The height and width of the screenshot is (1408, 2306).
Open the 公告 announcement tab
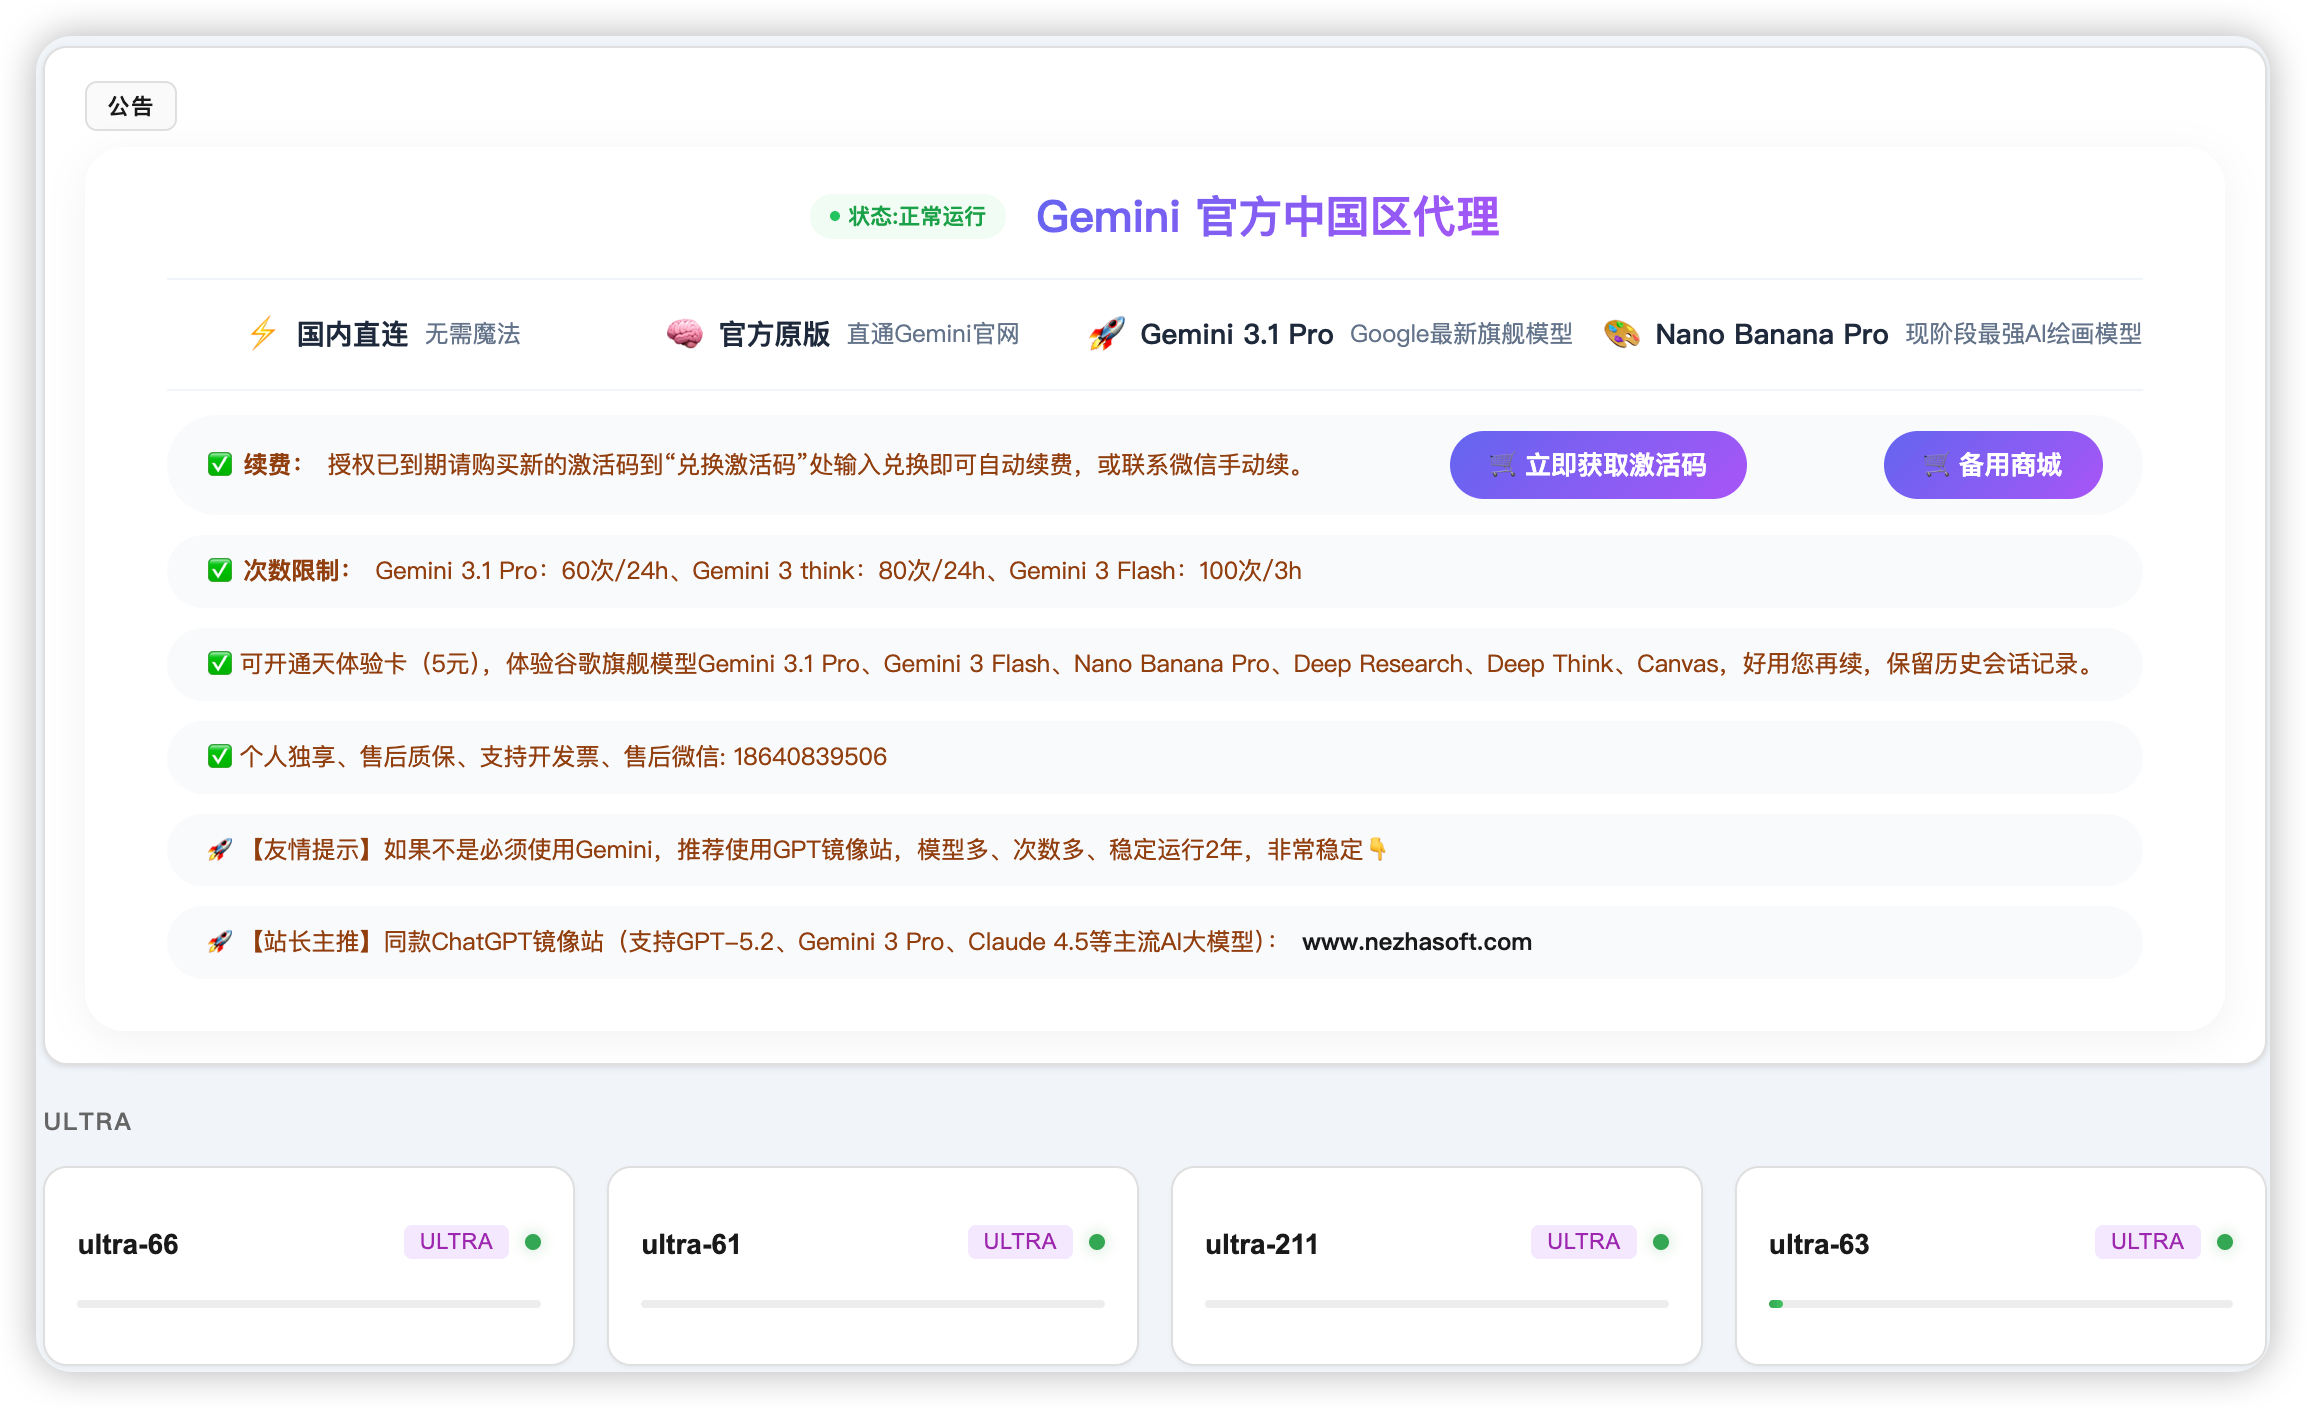point(130,106)
